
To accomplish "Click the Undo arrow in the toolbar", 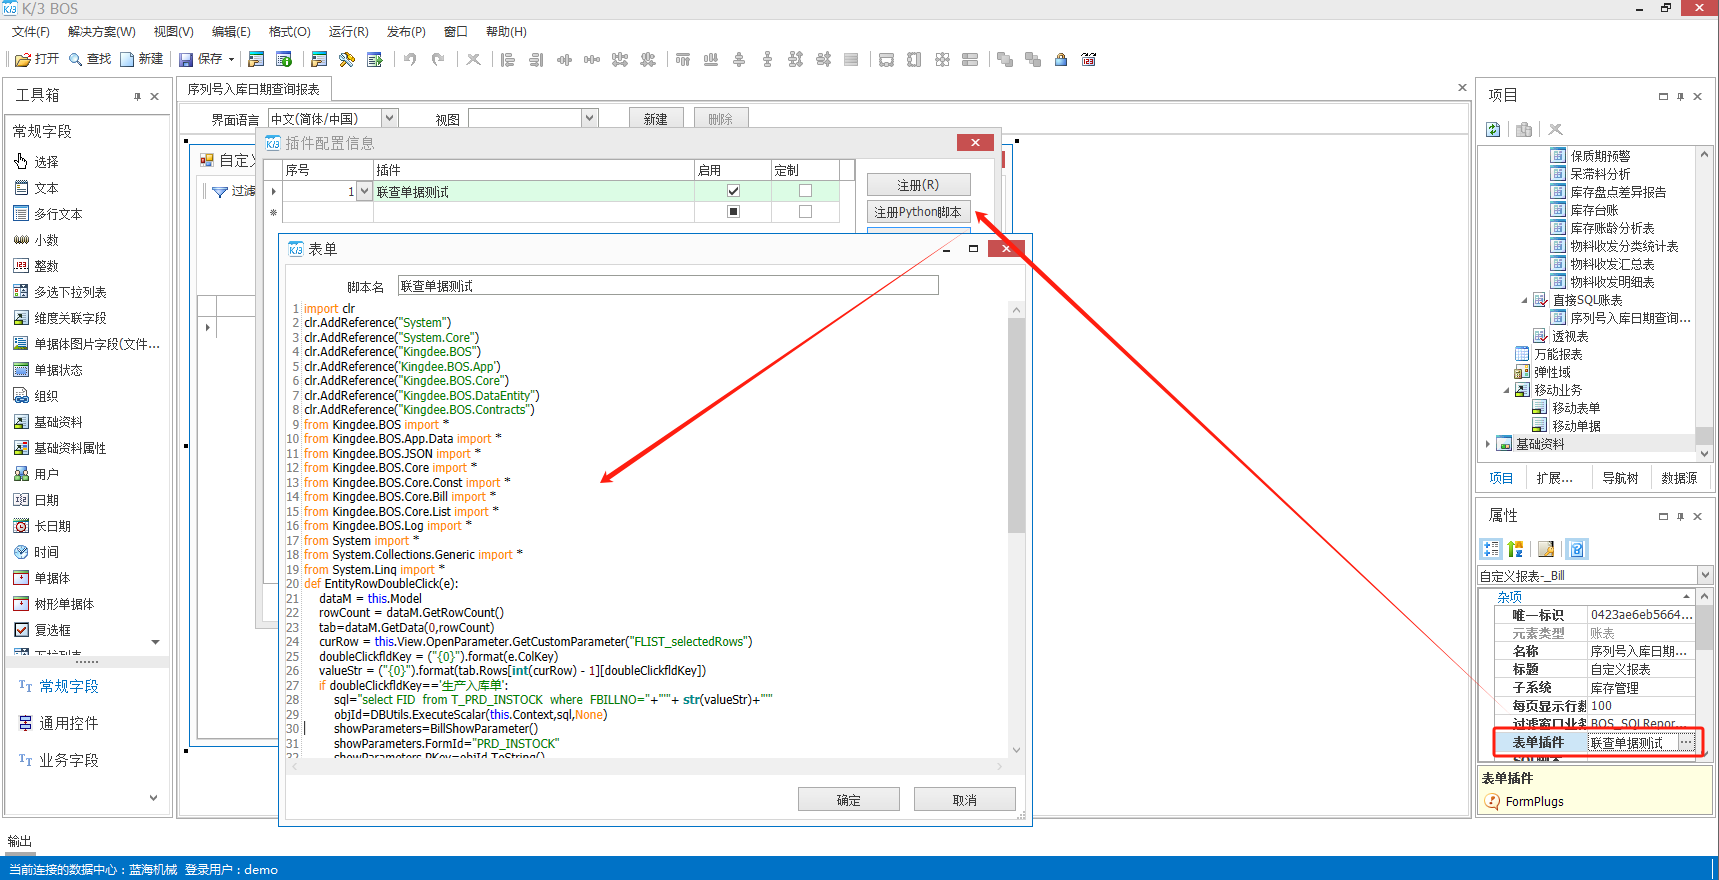I will point(410,60).
